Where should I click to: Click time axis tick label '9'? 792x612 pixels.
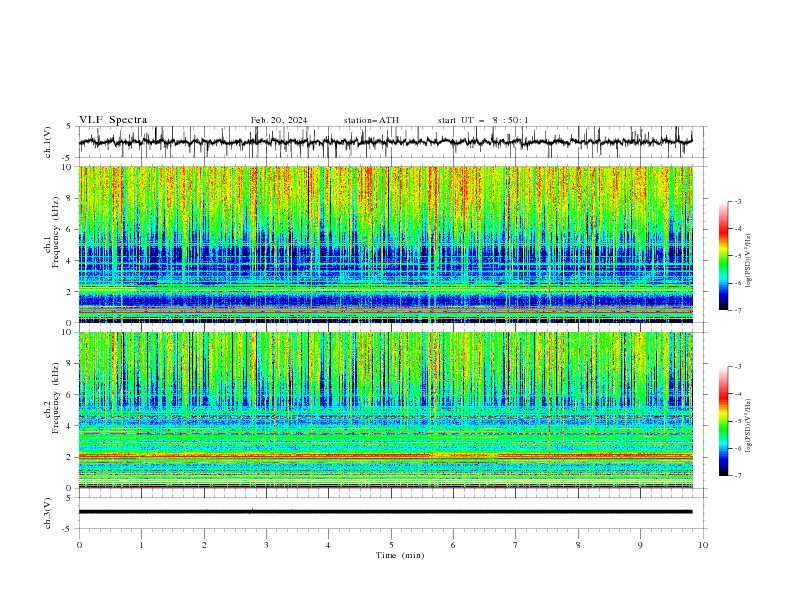point(640,545)
